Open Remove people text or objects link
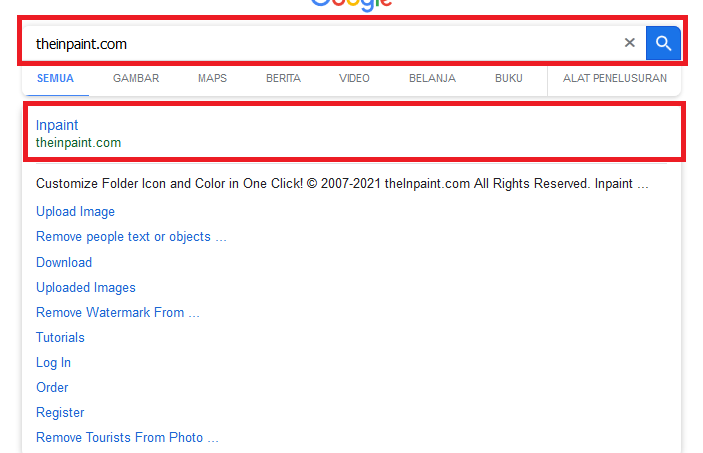The width and height of the screenshot is (703, 453). point(131,237)
